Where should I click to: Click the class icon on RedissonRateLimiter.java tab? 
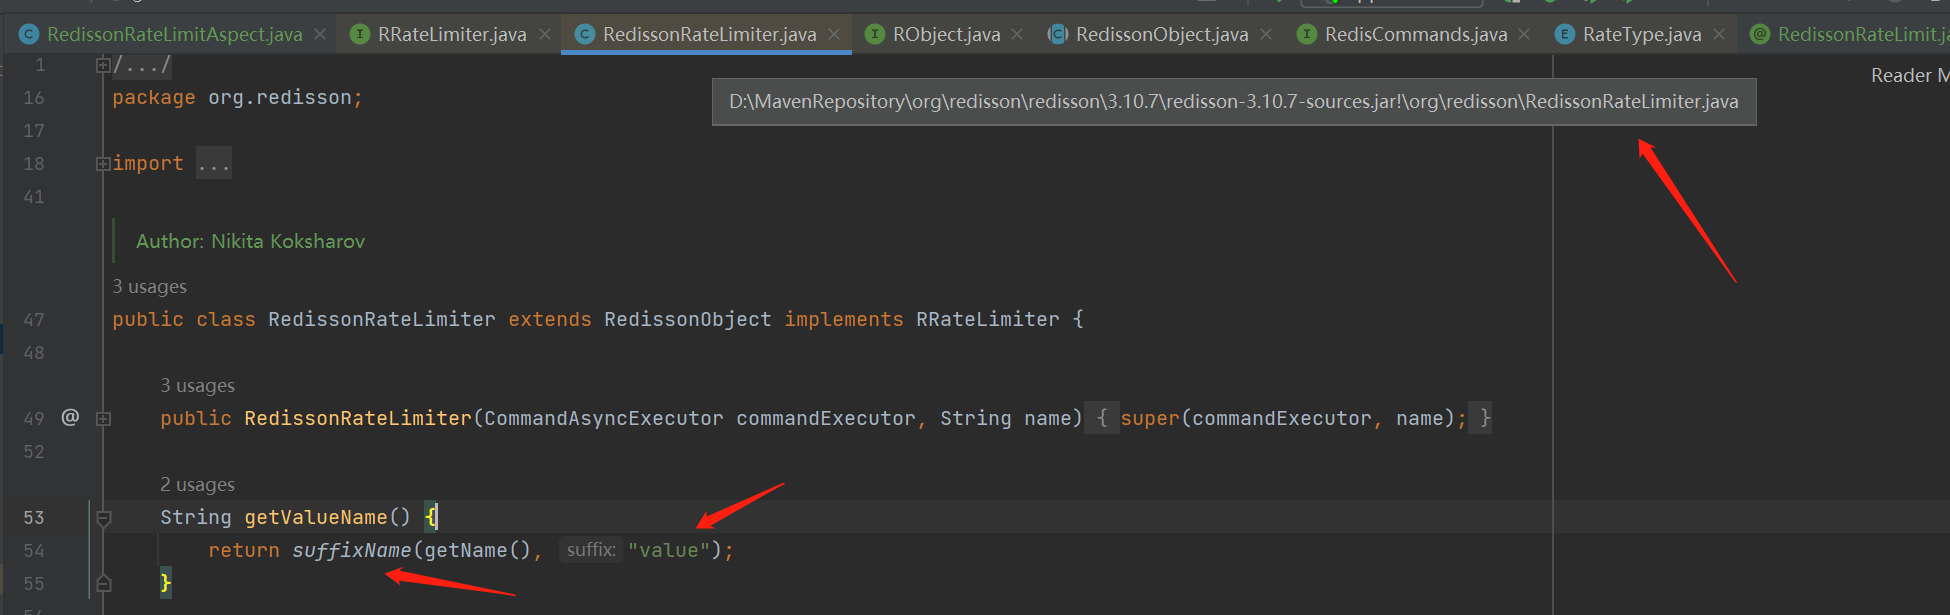[x=585, y=34]
